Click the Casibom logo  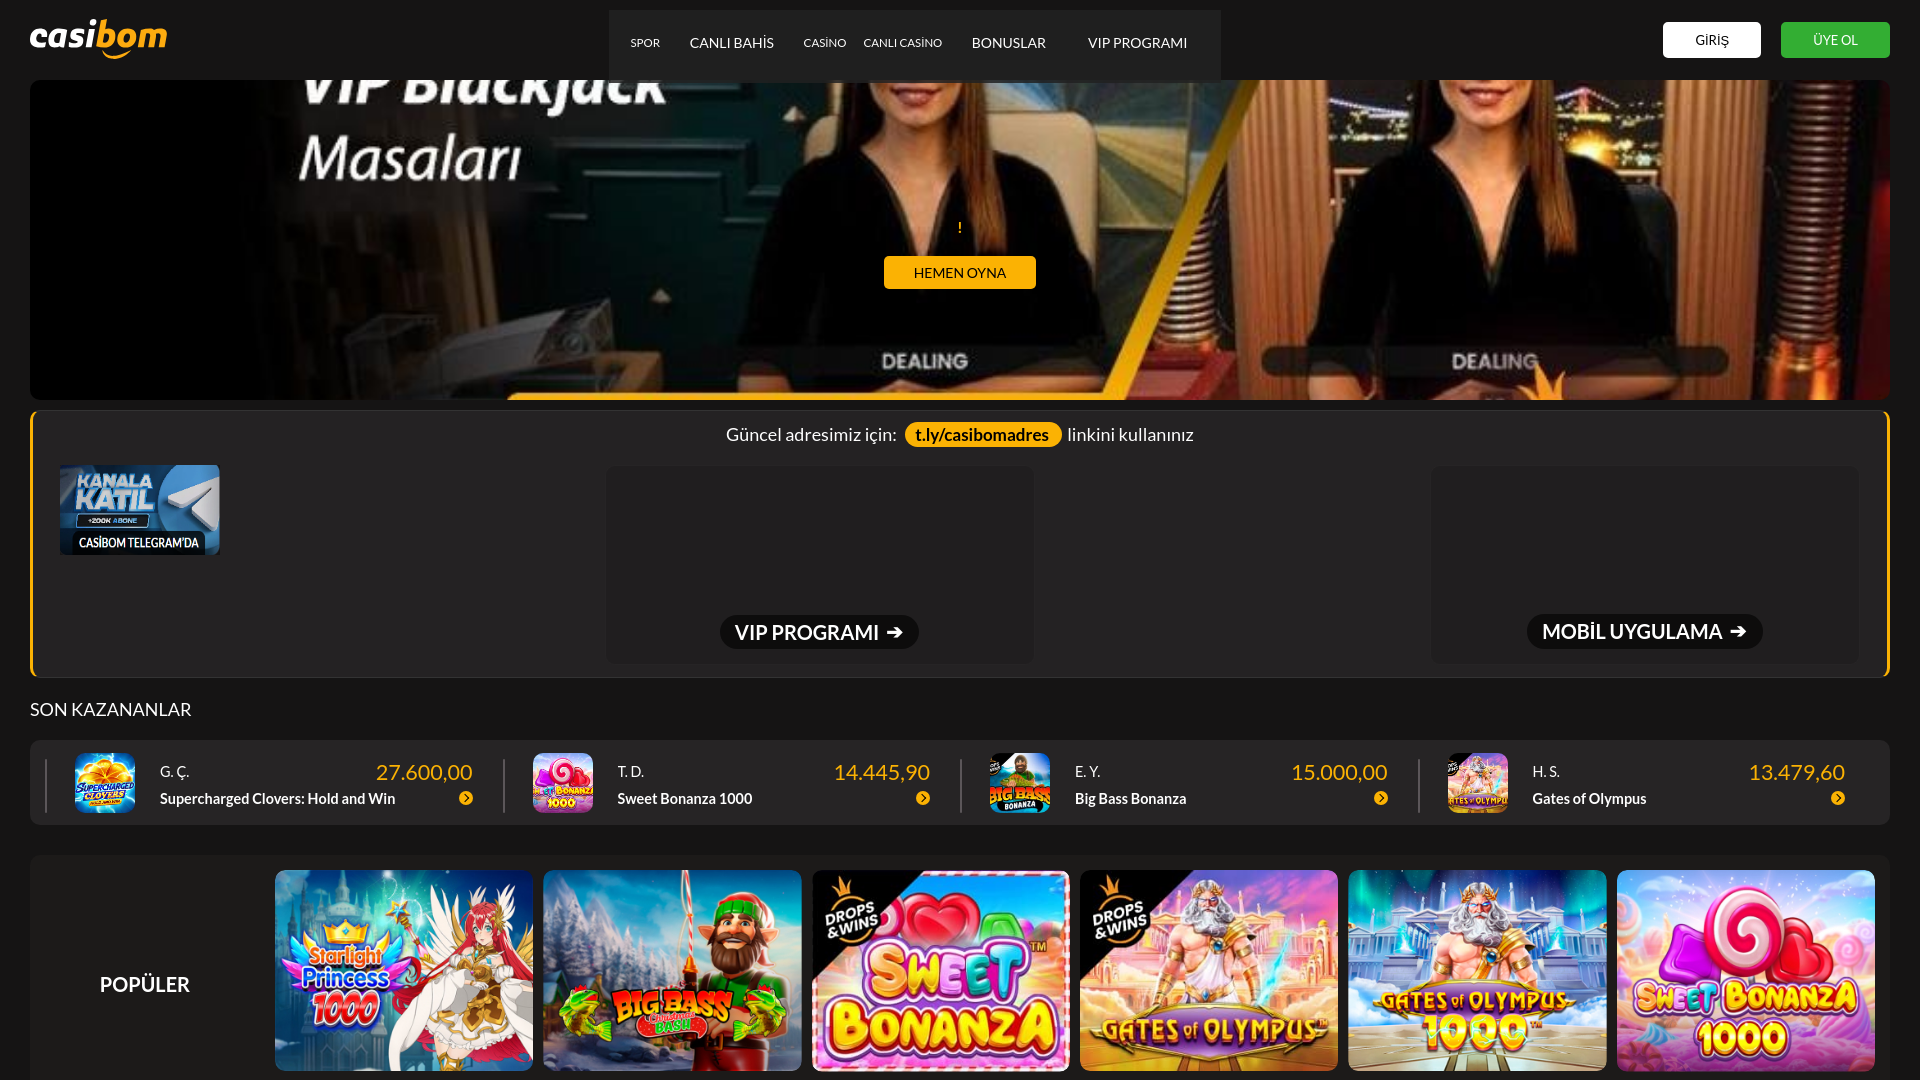(98, 39)
